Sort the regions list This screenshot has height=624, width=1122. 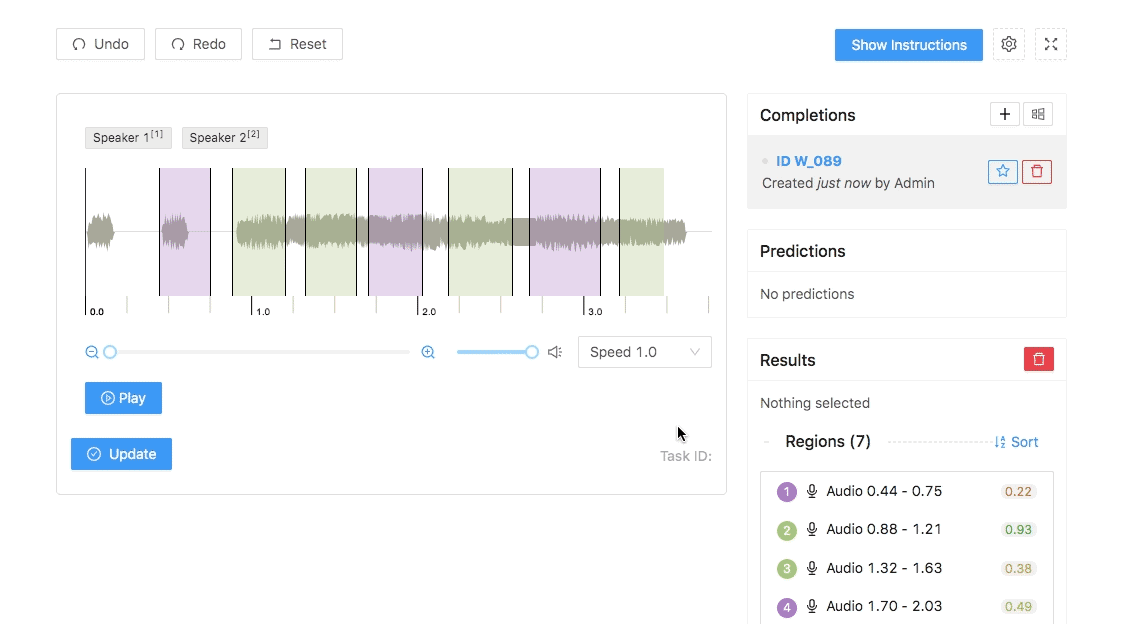1016,442
